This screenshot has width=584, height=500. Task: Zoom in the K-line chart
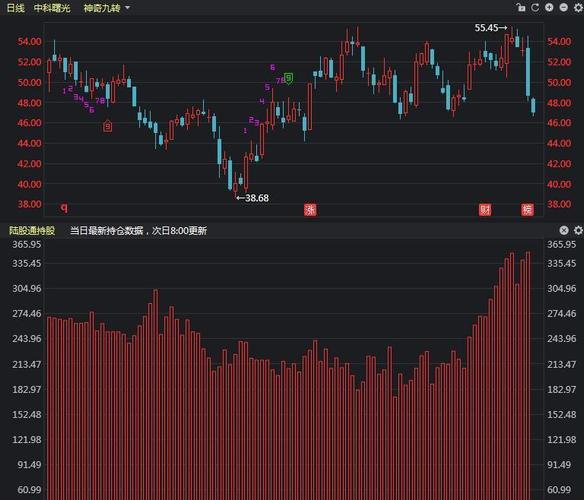549,7
